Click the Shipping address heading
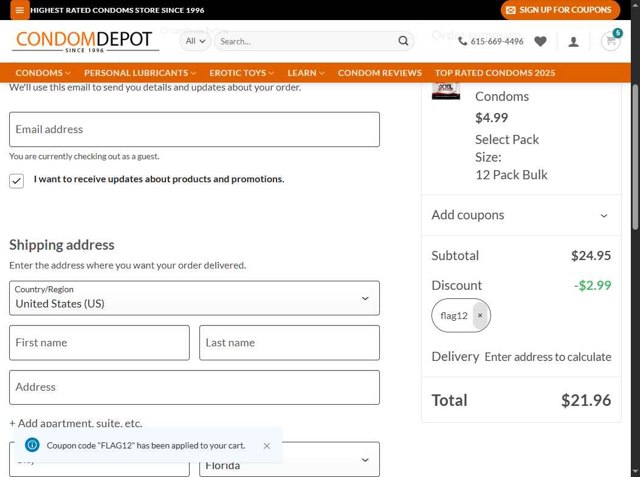Screen dimensions: 640x477 coord(62,245)
